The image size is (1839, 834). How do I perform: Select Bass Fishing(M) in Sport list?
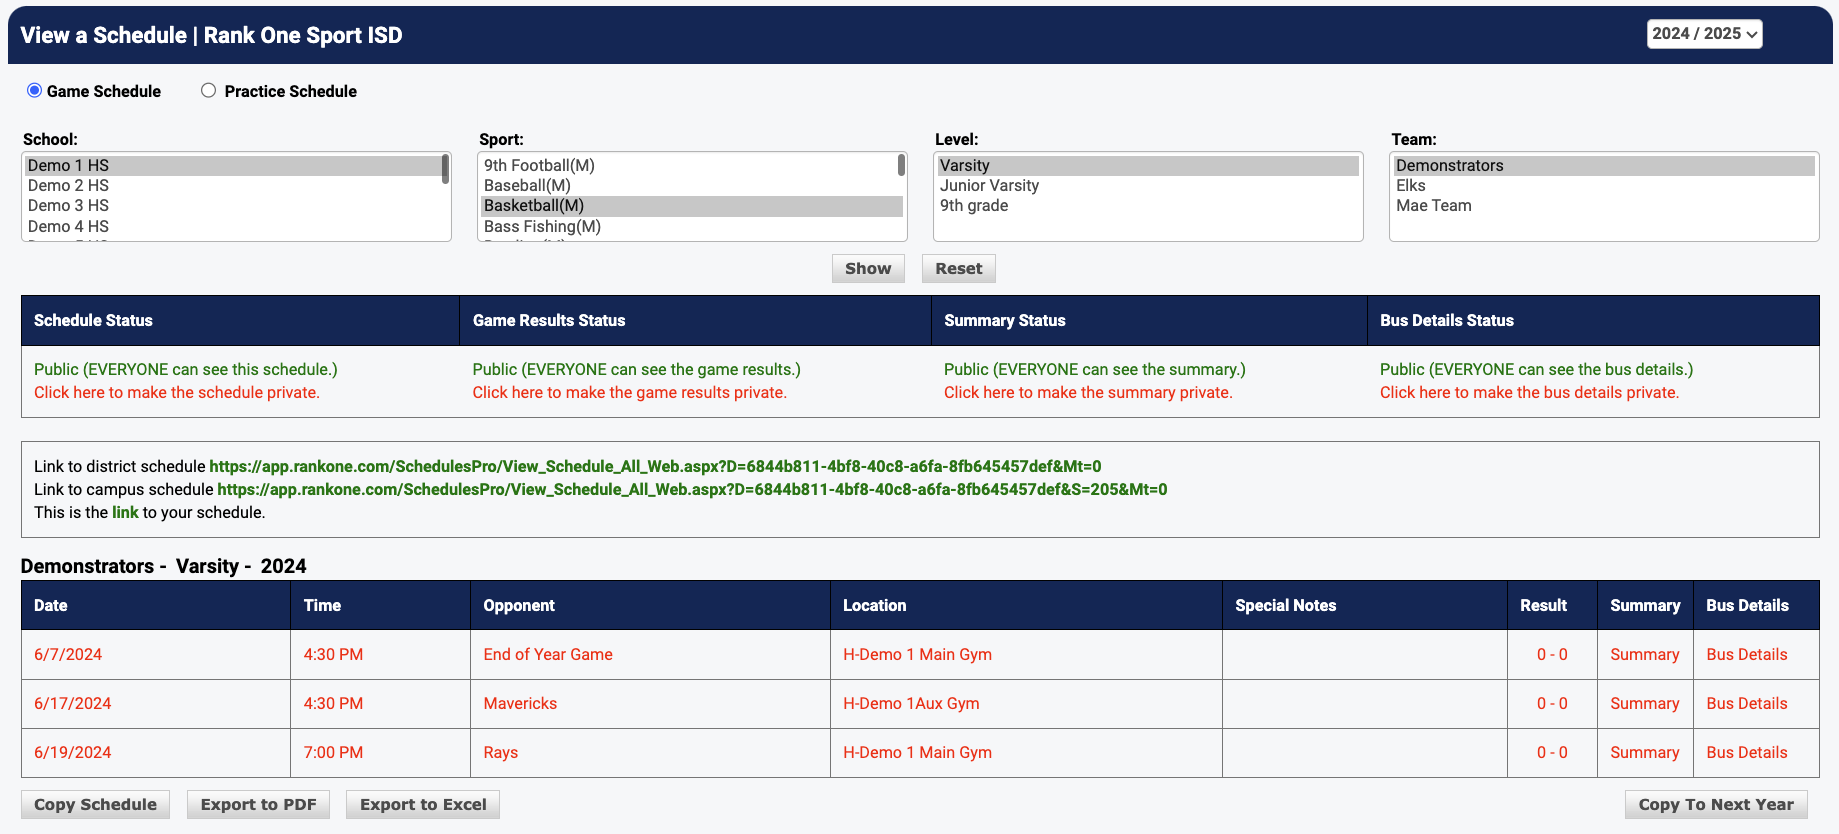point(690,226)
